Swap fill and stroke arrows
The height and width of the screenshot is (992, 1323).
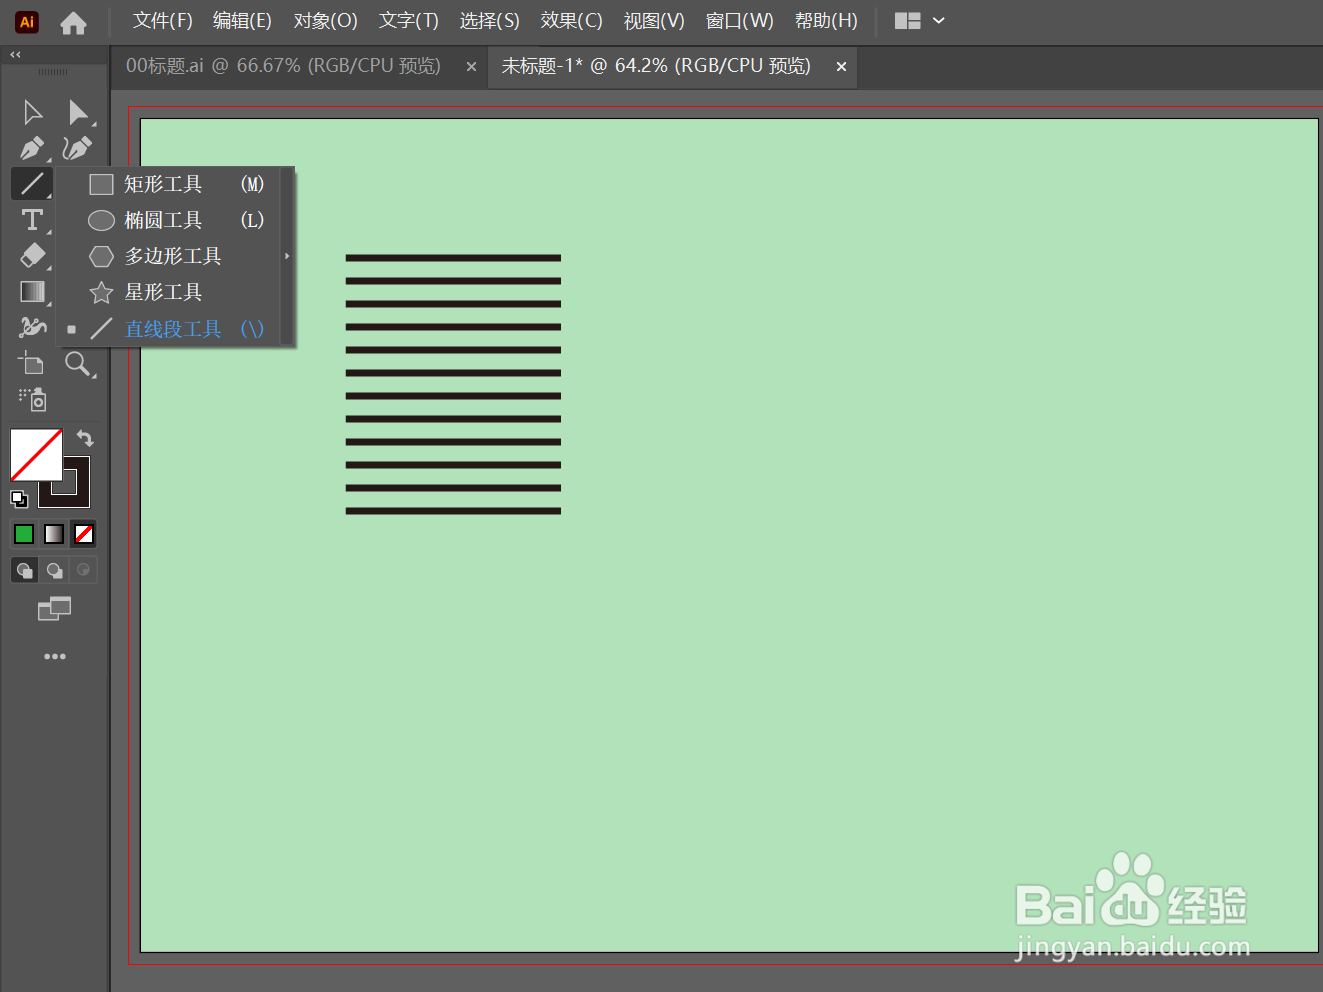pyautogui.click(x=86, y=439)
